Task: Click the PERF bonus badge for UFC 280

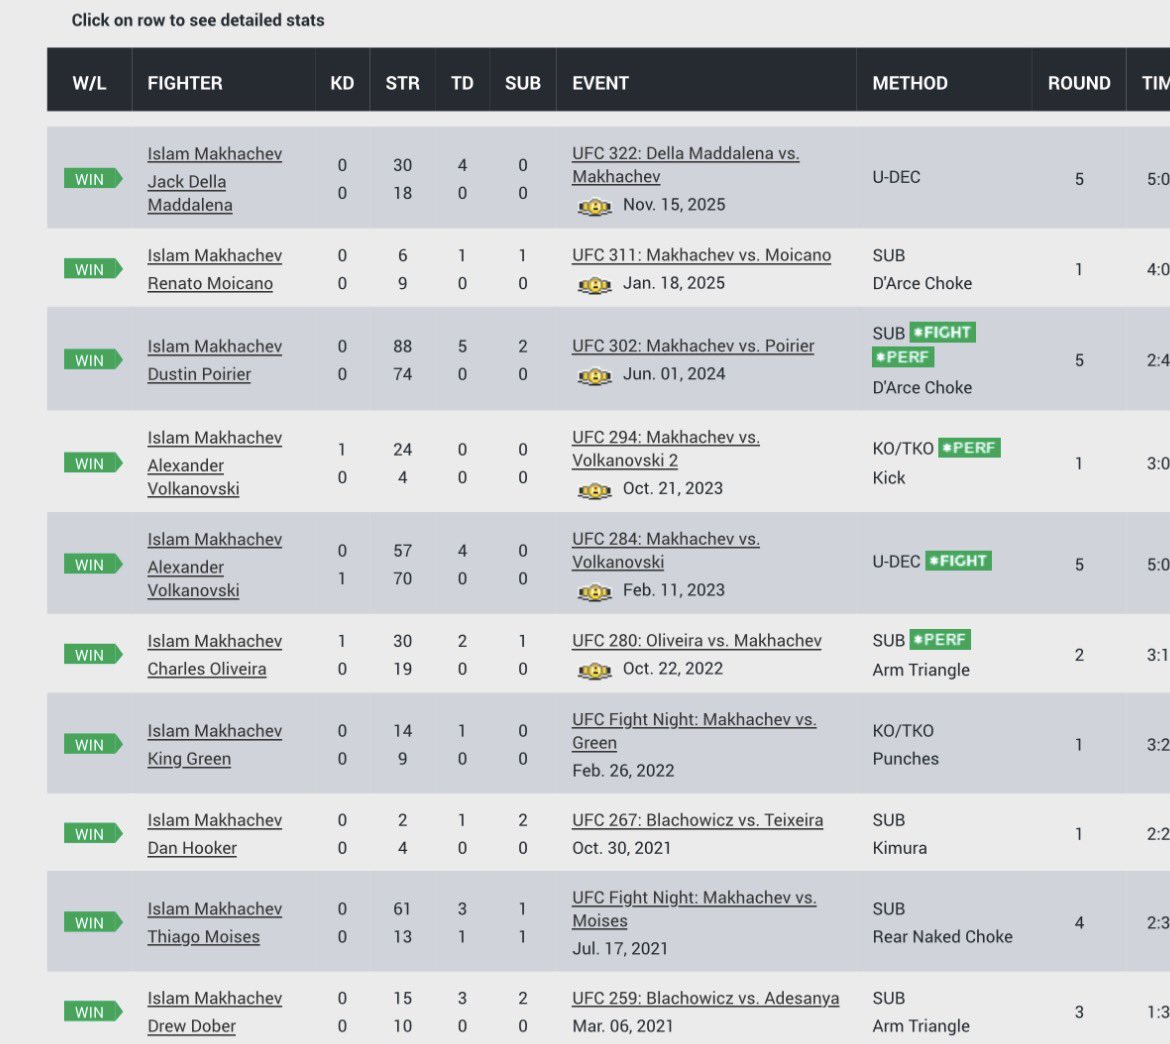Action: 940,640
